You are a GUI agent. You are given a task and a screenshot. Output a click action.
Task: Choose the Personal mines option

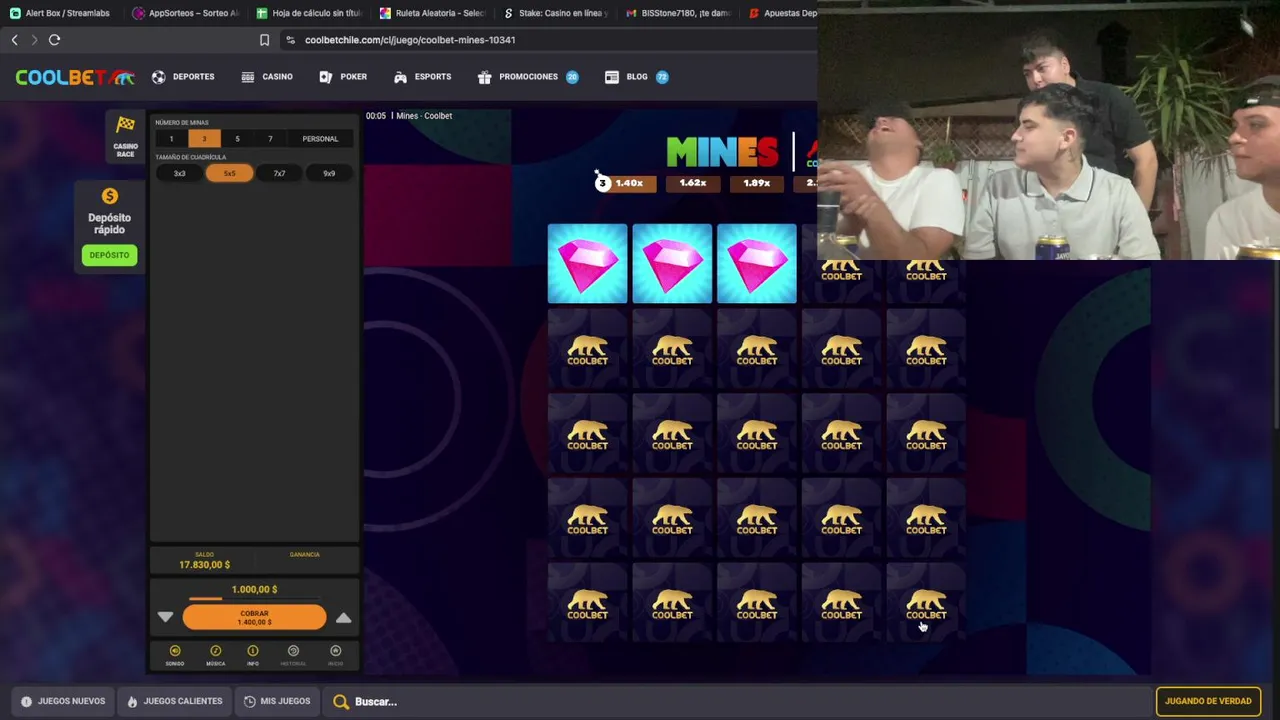(x=320, y=139)
